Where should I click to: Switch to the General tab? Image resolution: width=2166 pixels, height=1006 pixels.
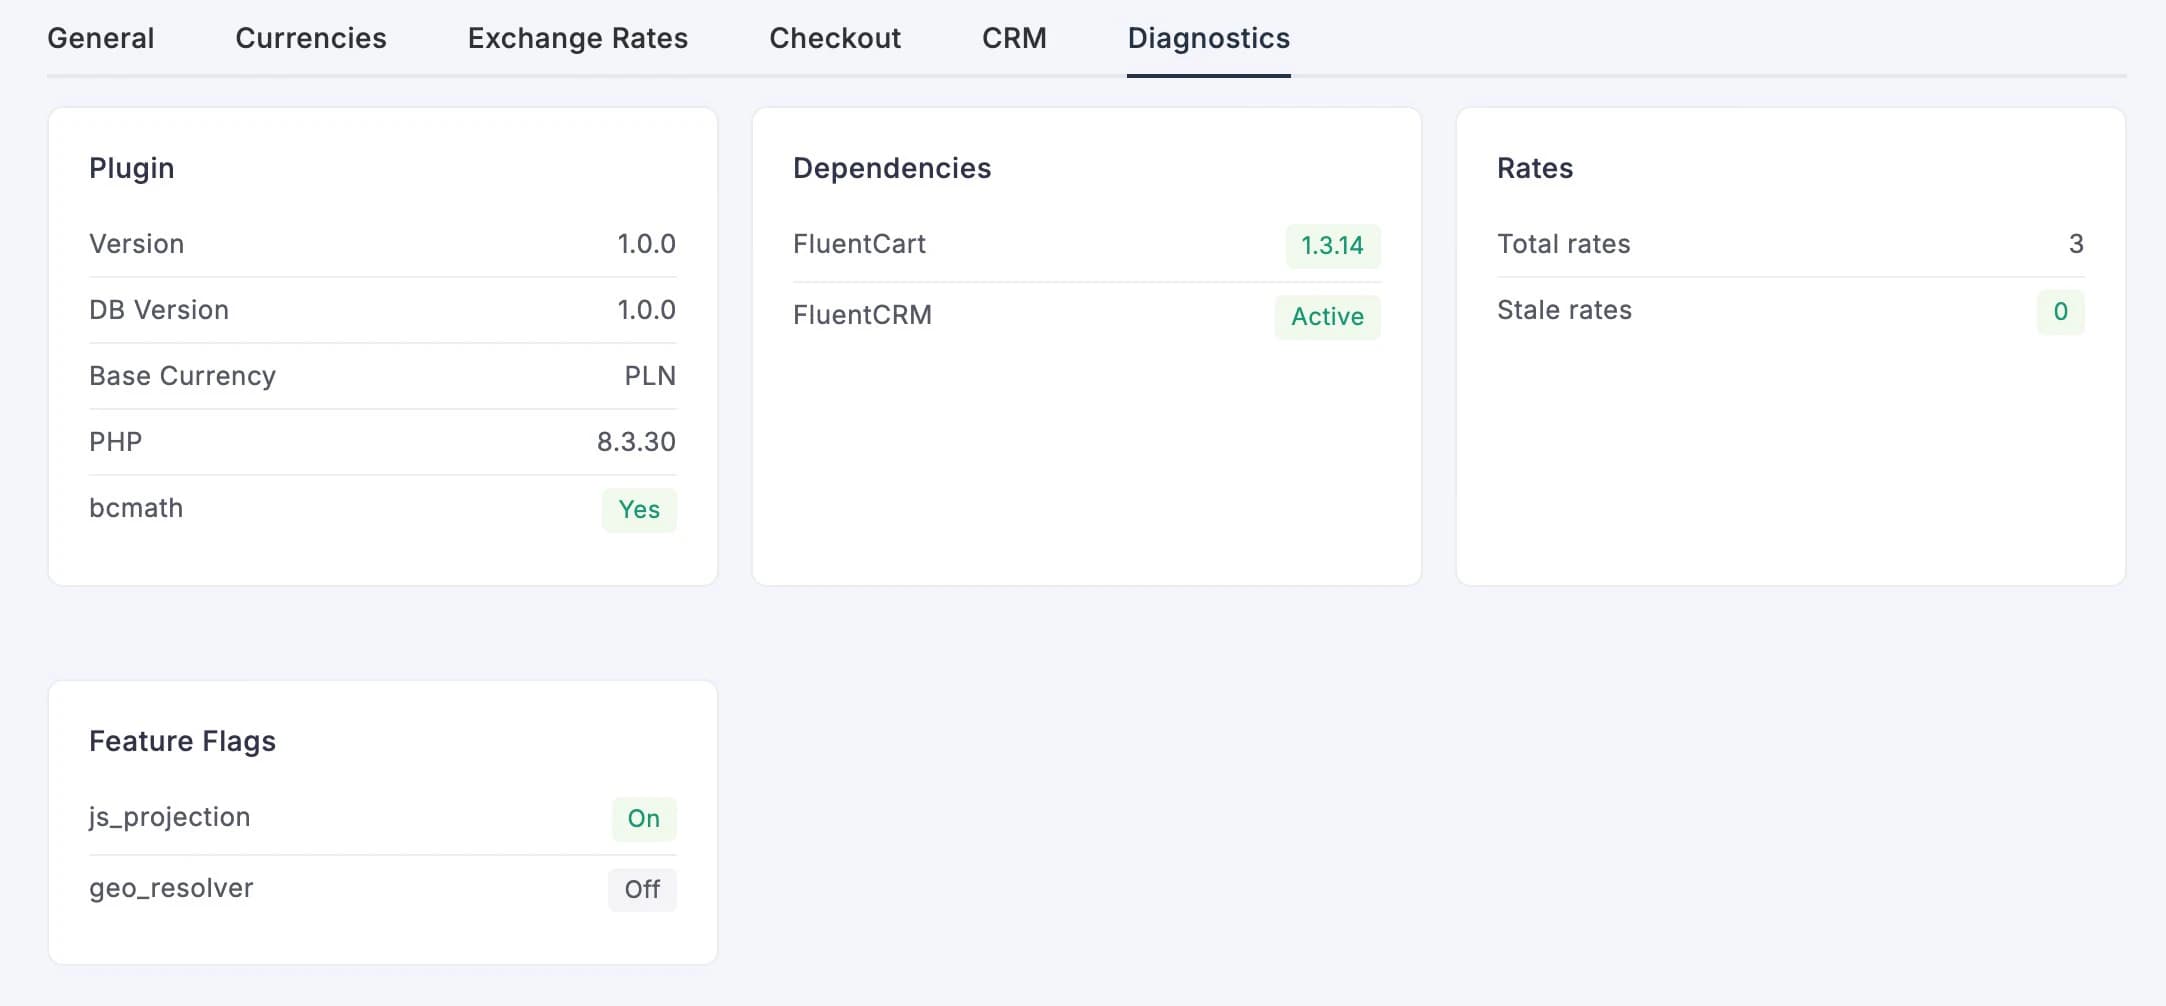coord(100,38)
